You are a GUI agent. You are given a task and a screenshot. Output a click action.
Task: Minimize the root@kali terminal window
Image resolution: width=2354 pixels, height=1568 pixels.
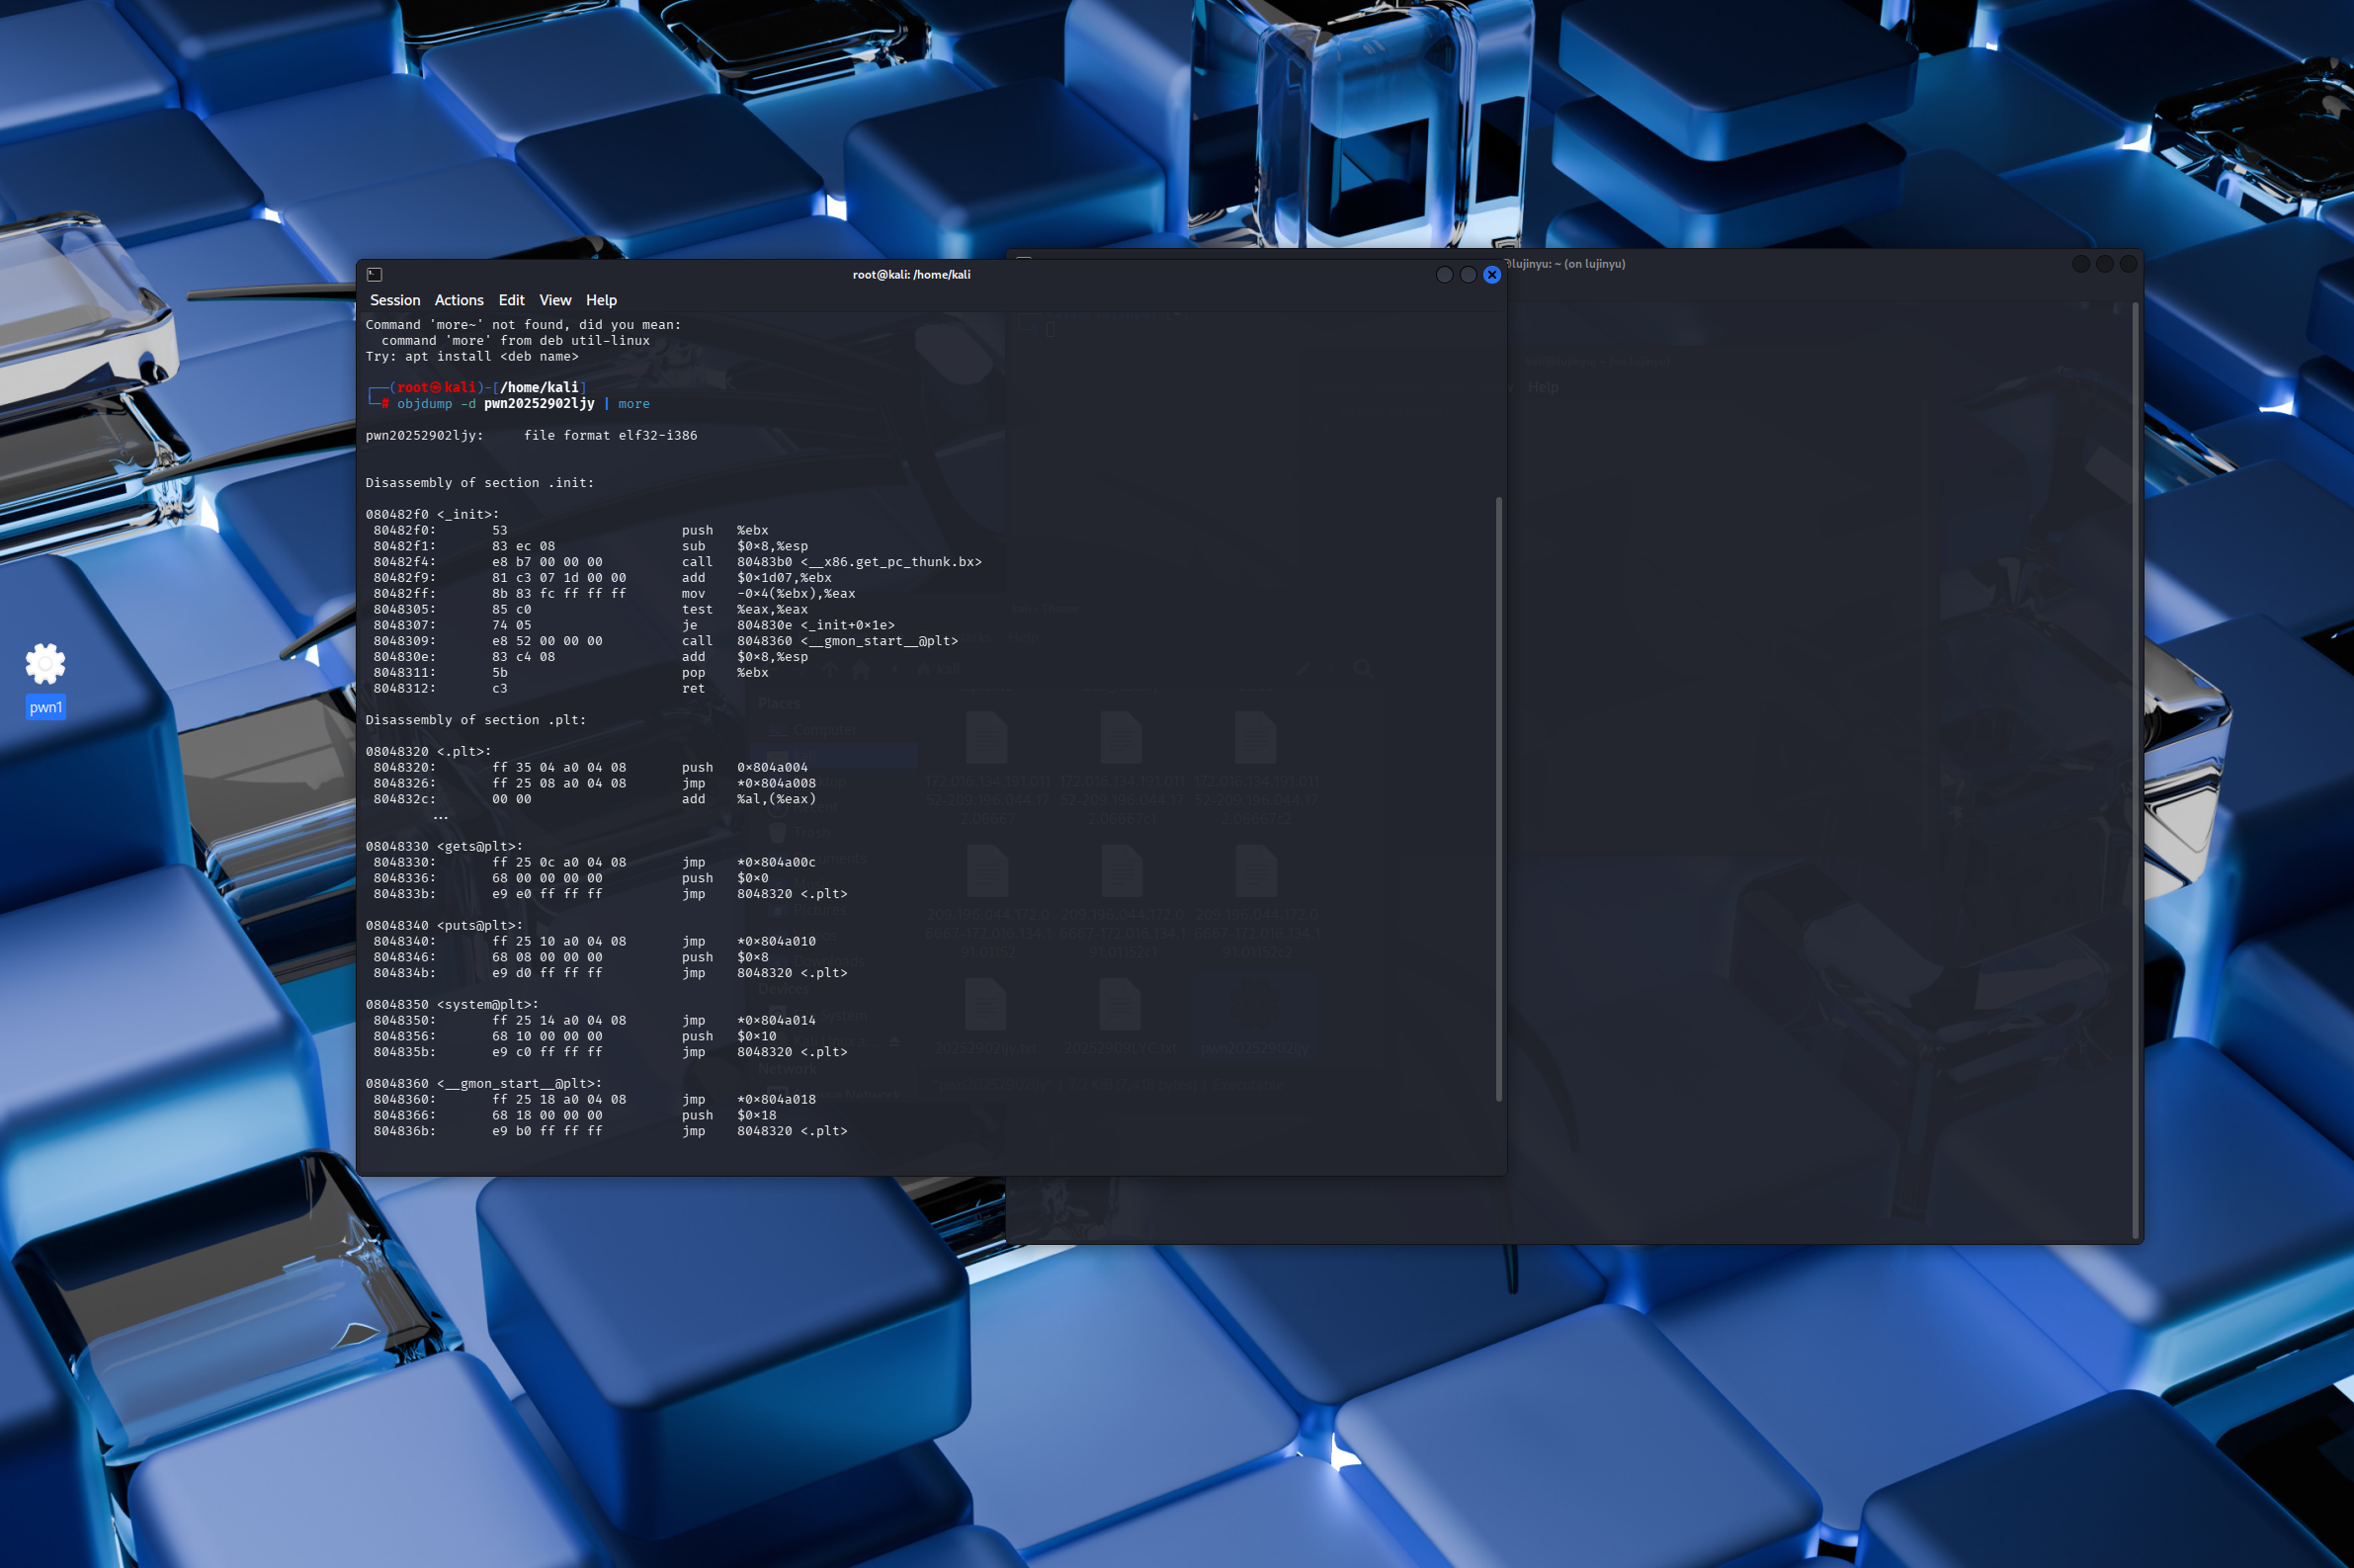(1444, 274)
